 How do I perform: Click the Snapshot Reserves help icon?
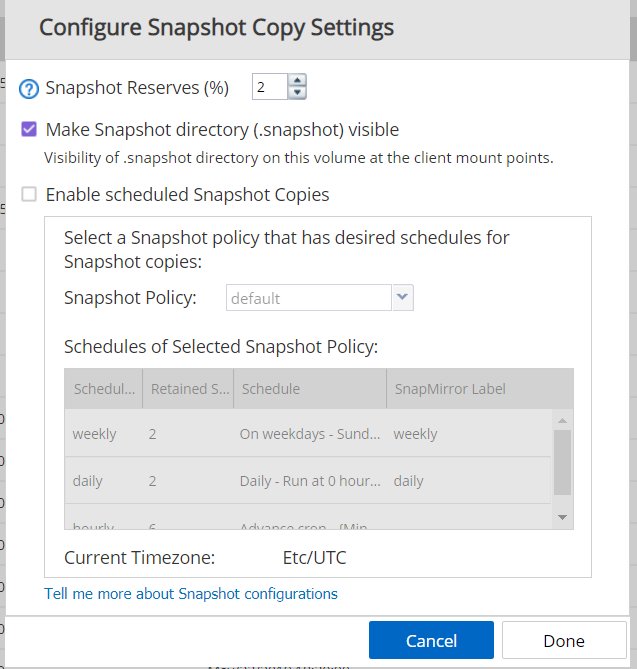pos(28,89)
